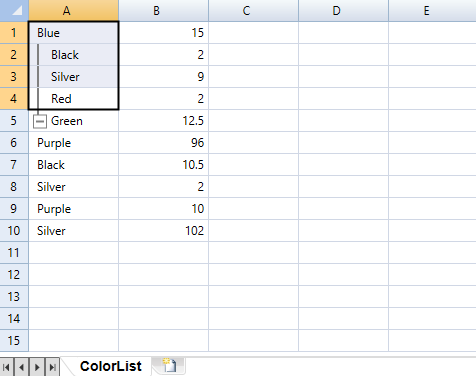Select column A header
Viewport: 476px width, 376px height.
(73, 10)
